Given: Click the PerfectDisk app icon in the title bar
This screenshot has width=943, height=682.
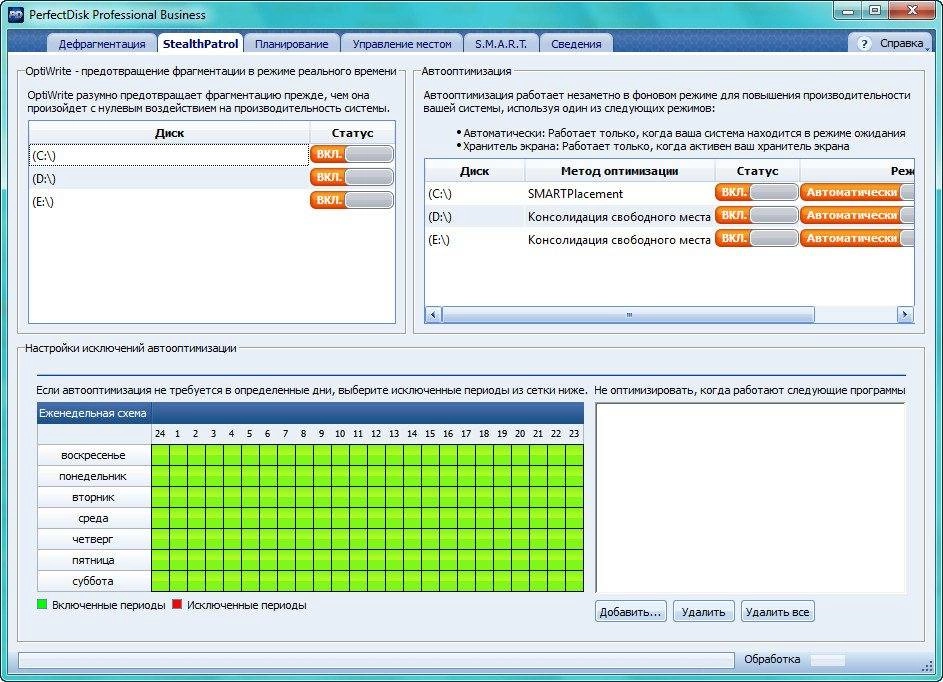Looking at the screenshot, I should coord(16,14).
